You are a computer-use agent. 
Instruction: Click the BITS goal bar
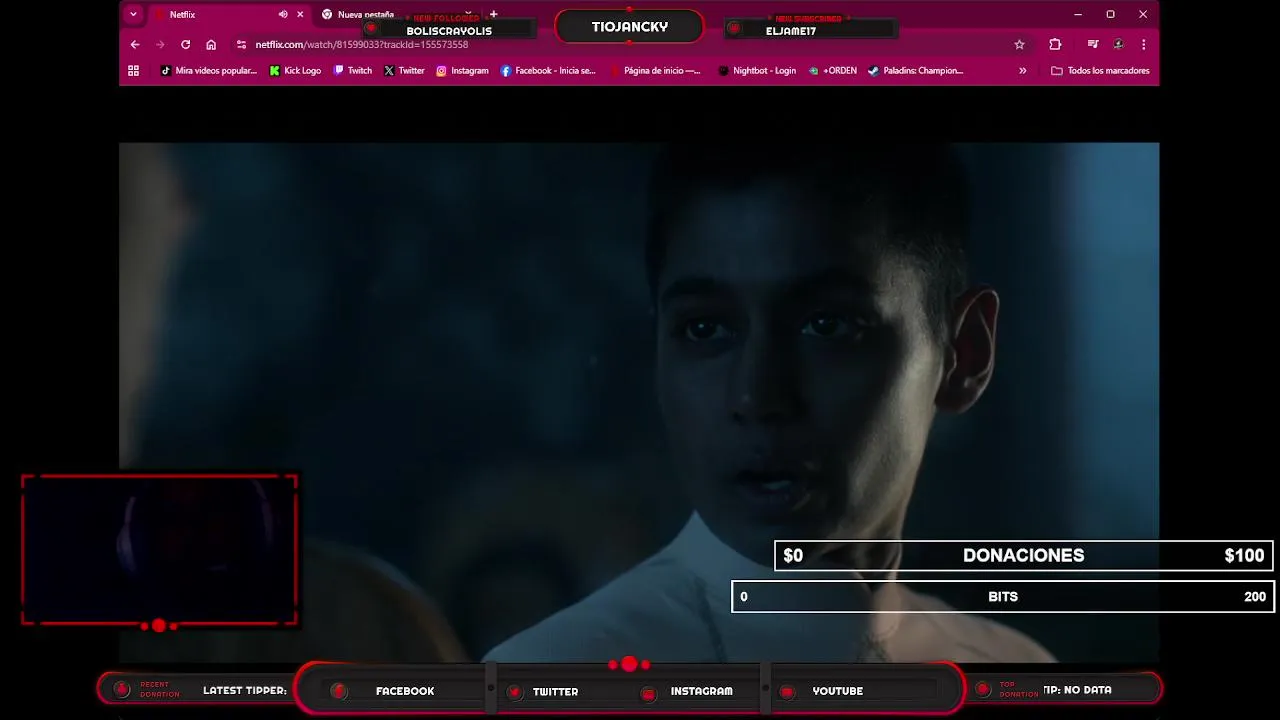[x=1003, y=597]
